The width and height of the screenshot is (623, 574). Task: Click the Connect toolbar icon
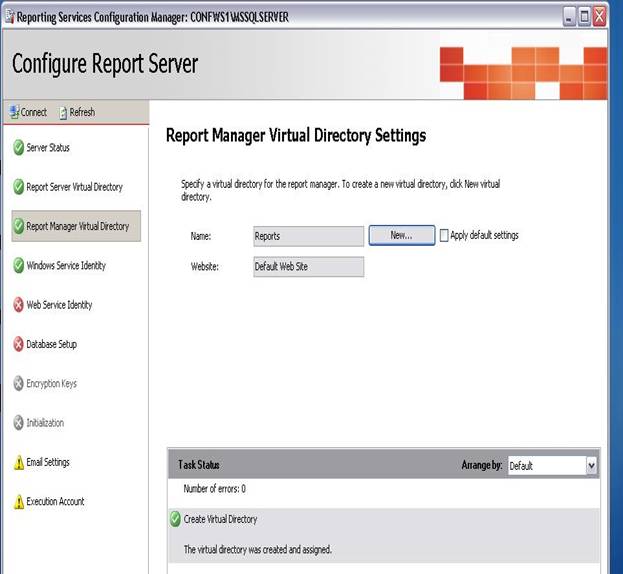click(14, 112)
